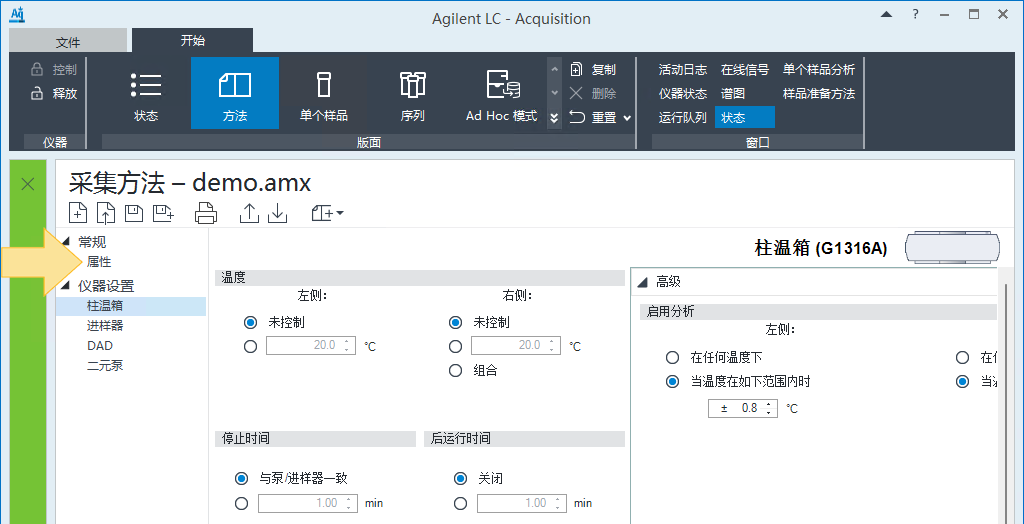Select 与泵/进样器一致 stop time option
1024x524 pixels.
click(242, 478)
